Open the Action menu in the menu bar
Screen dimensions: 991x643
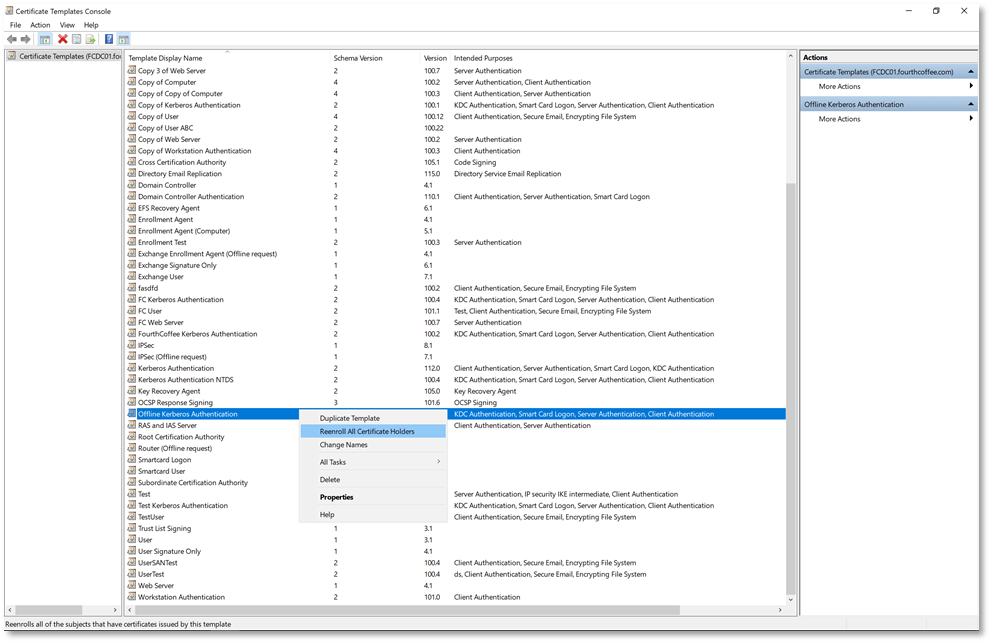tap(40, 25)
